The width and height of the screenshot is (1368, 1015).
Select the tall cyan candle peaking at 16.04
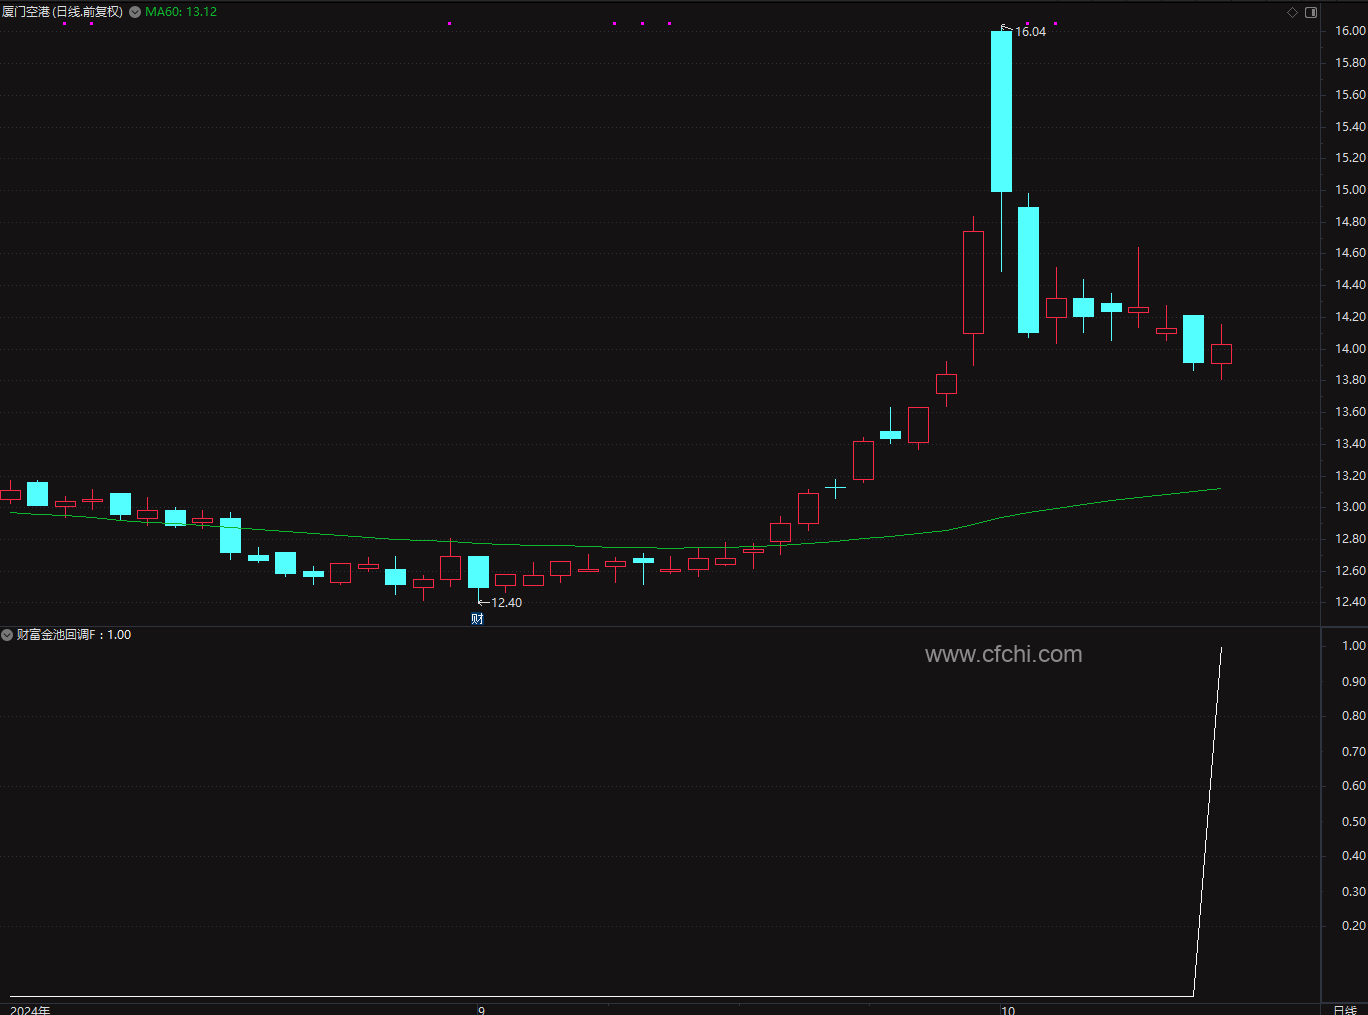1001,111
